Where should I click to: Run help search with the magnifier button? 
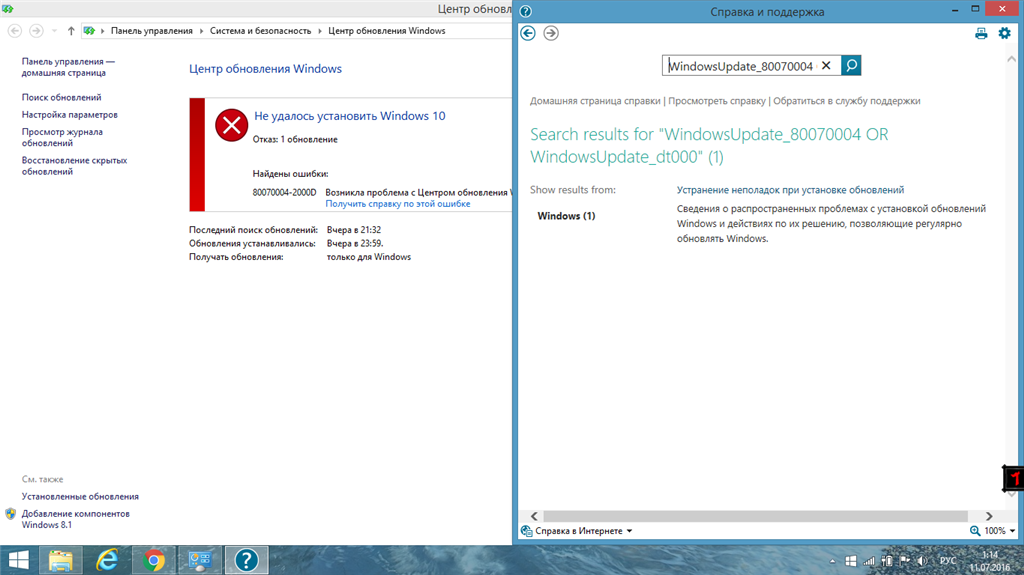coord(851,65)
